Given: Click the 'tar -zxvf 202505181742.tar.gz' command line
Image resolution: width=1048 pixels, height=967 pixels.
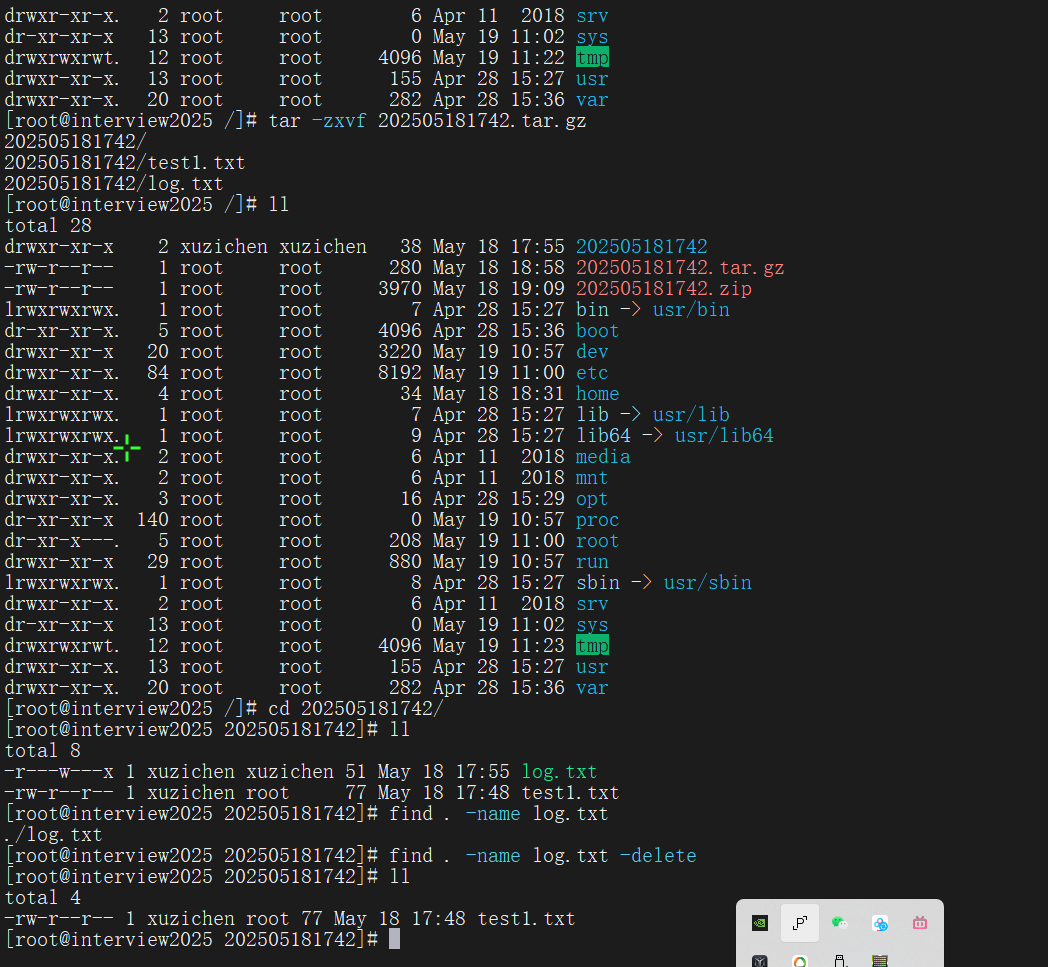Looking at the screenshot, I should [x=427, y=121].
